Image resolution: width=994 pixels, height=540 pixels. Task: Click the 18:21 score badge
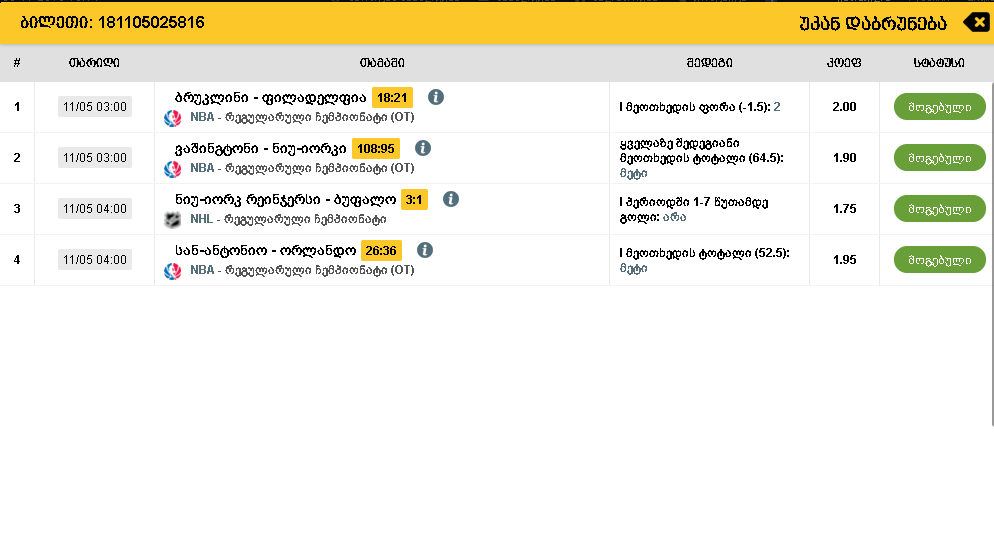point(392,98)
